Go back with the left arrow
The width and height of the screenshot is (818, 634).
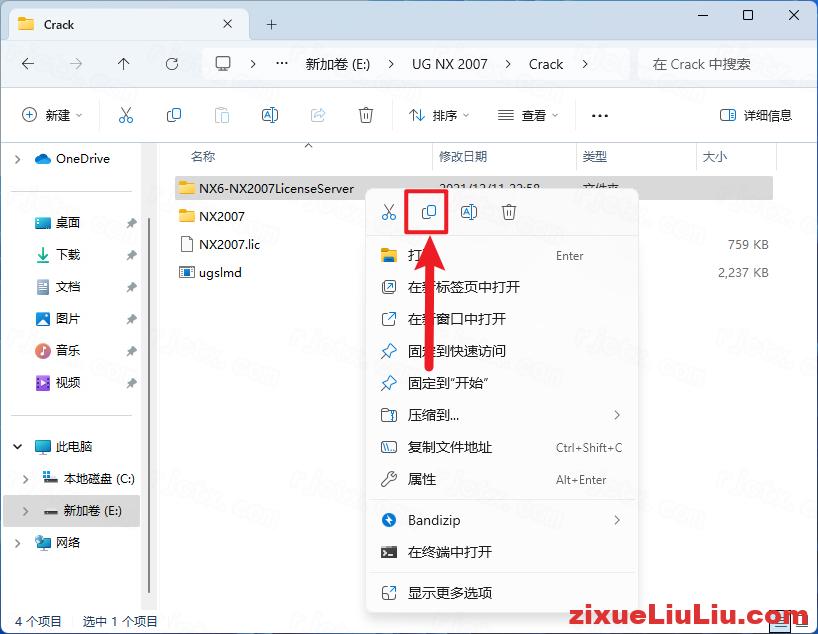28,64
